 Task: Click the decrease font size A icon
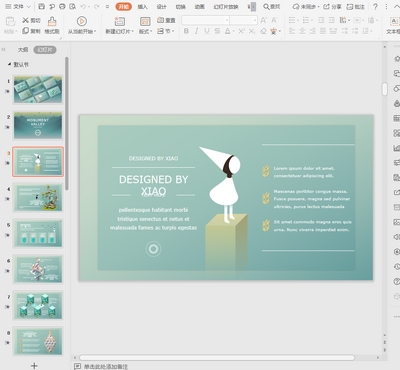(x=274, y=20)
